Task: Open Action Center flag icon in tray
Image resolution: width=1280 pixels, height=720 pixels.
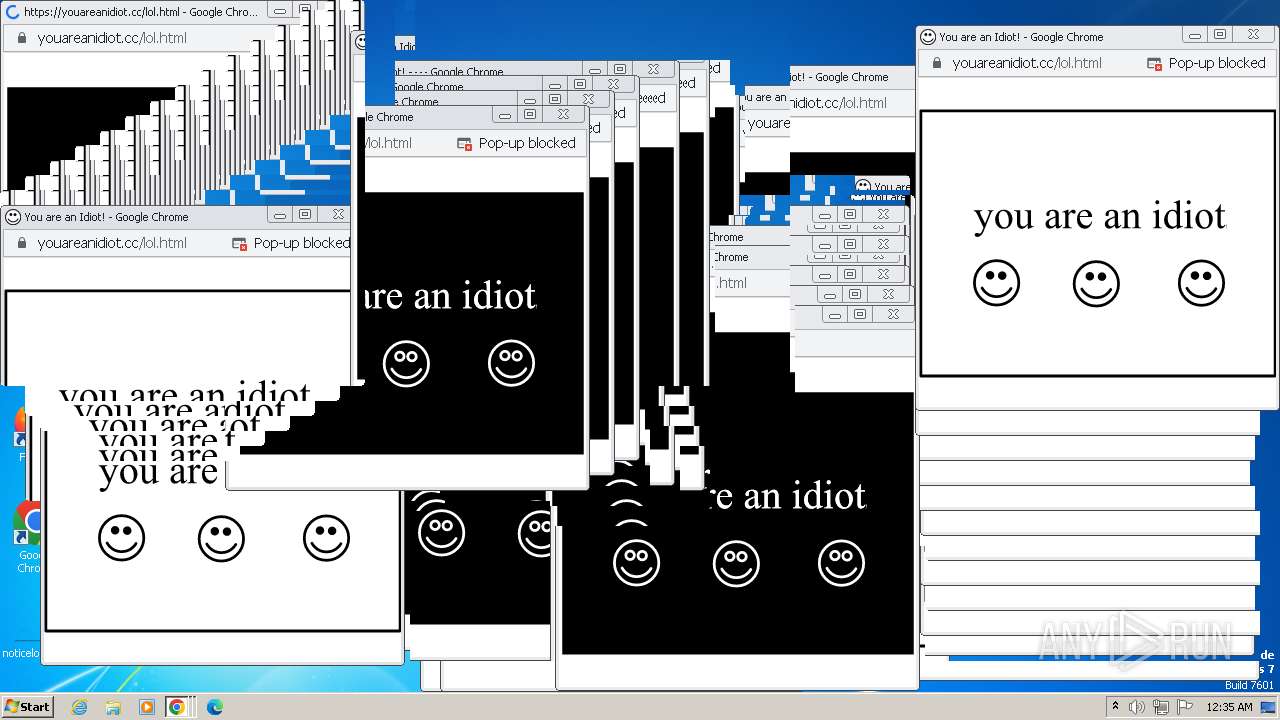Action: coord(1183,707)
